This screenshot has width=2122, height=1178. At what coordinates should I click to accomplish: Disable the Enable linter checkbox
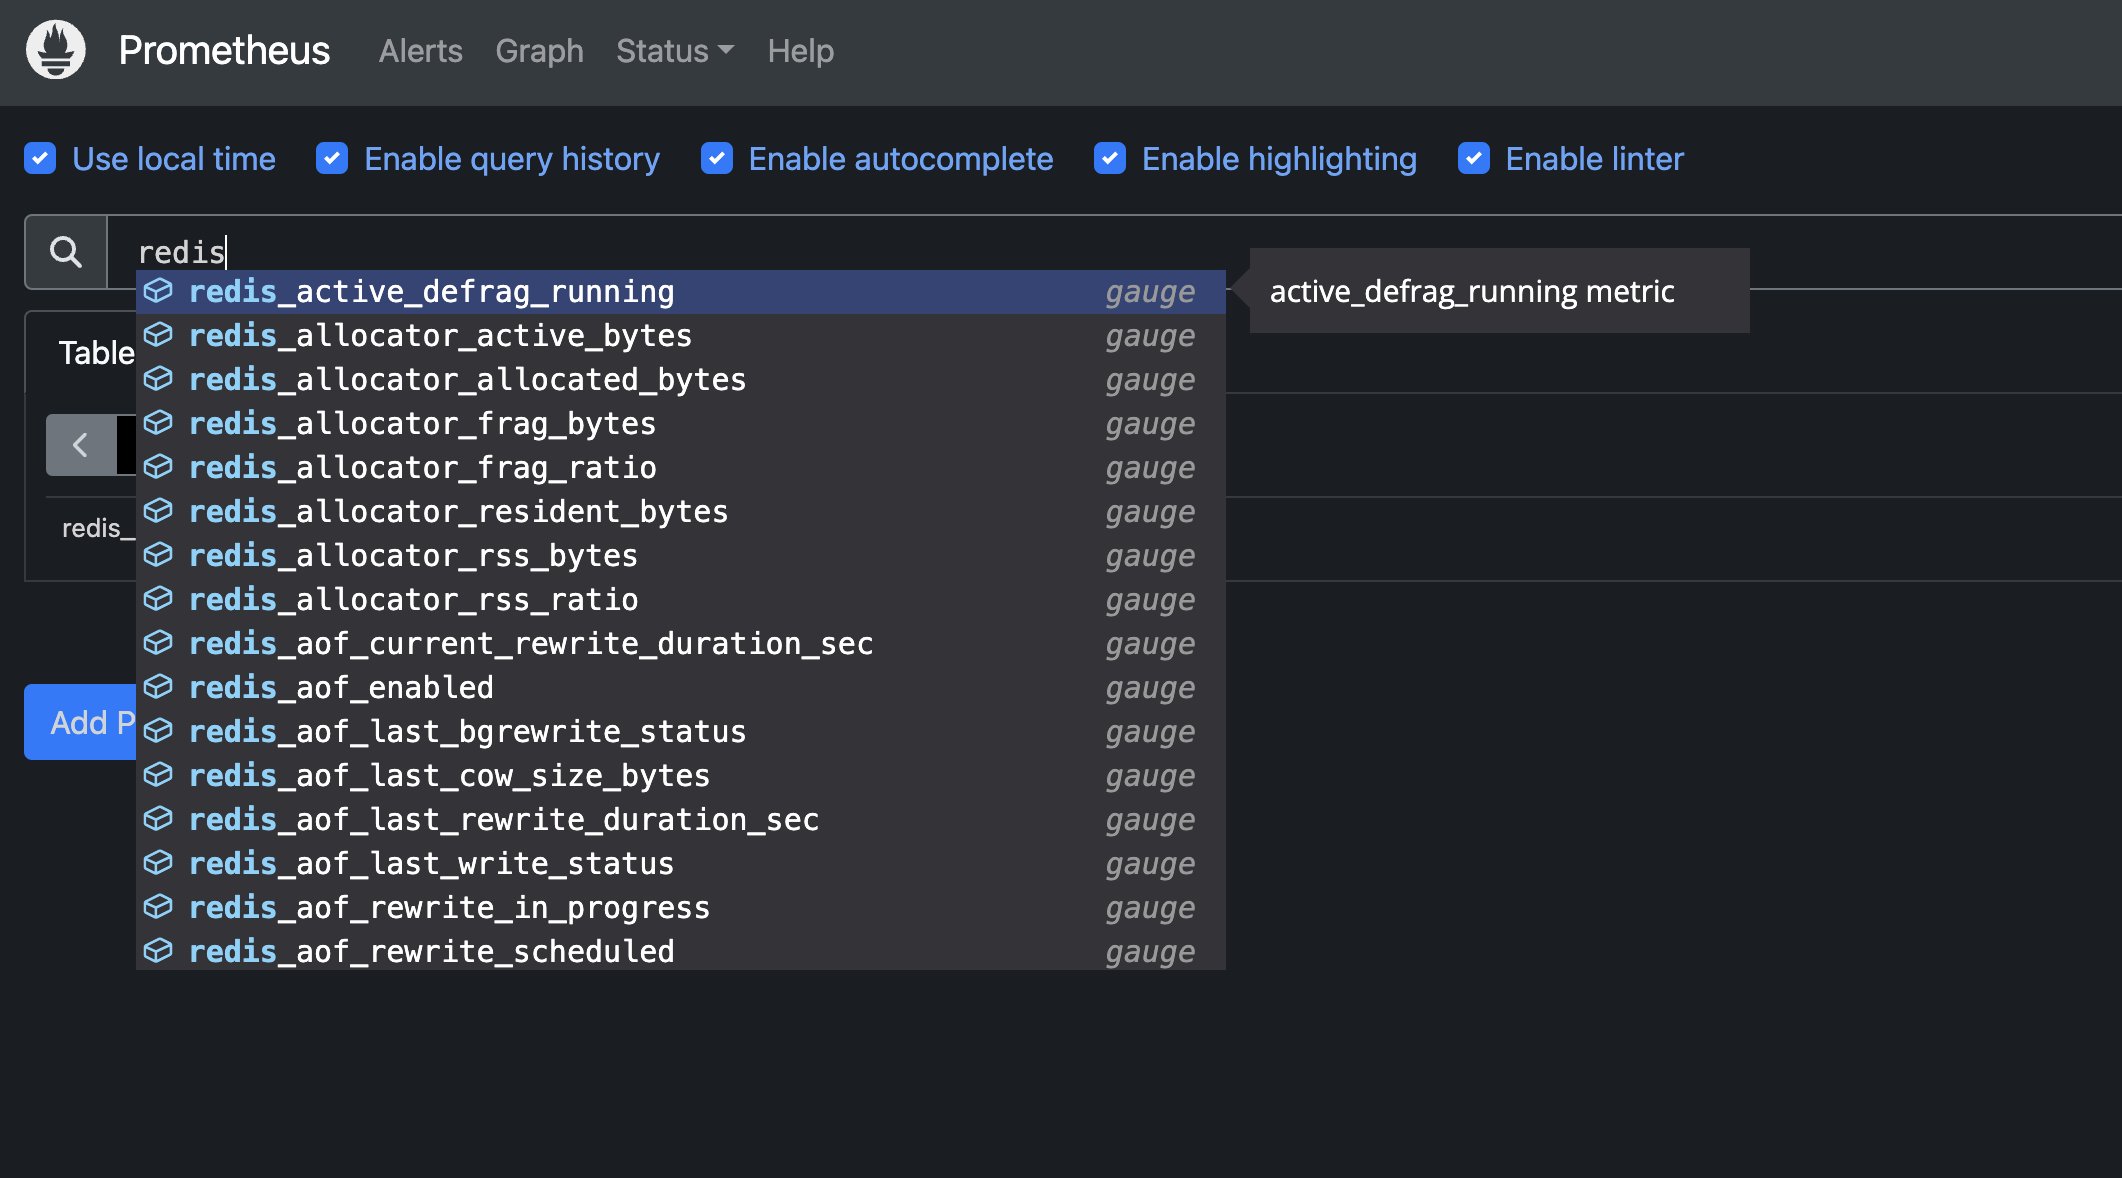[1474, 159]
